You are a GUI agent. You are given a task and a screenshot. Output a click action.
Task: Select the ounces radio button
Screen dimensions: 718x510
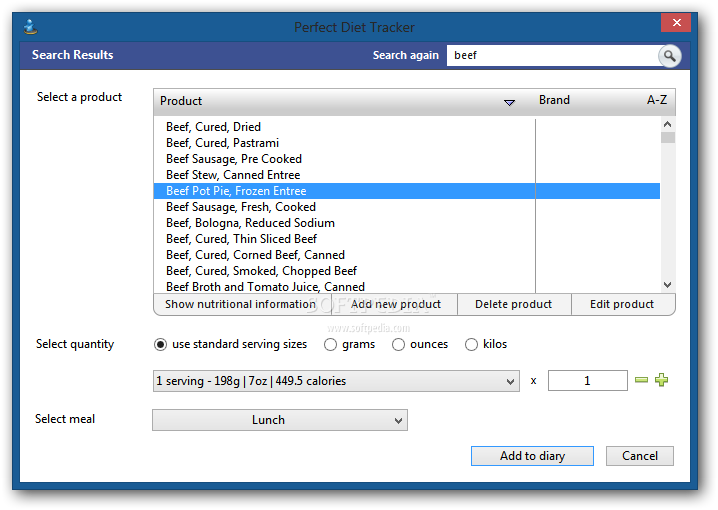click(x=398, y=344)
